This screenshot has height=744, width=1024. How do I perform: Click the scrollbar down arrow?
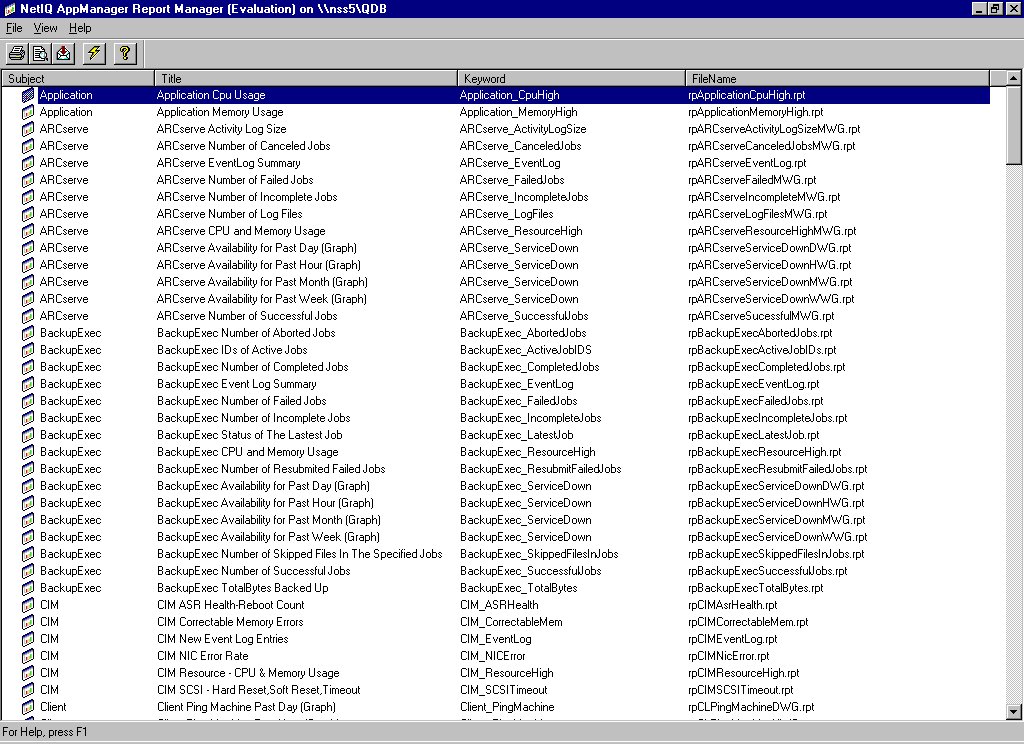(1014, 712)
